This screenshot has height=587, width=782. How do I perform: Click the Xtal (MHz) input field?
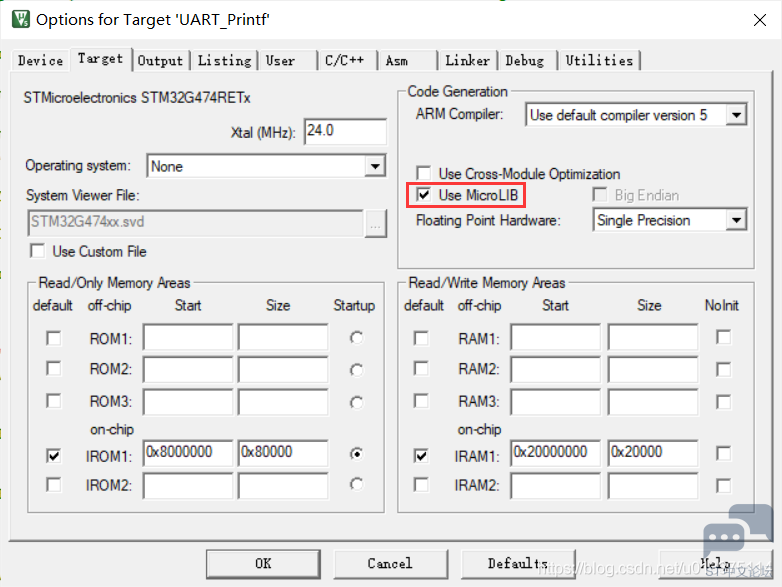345,131
